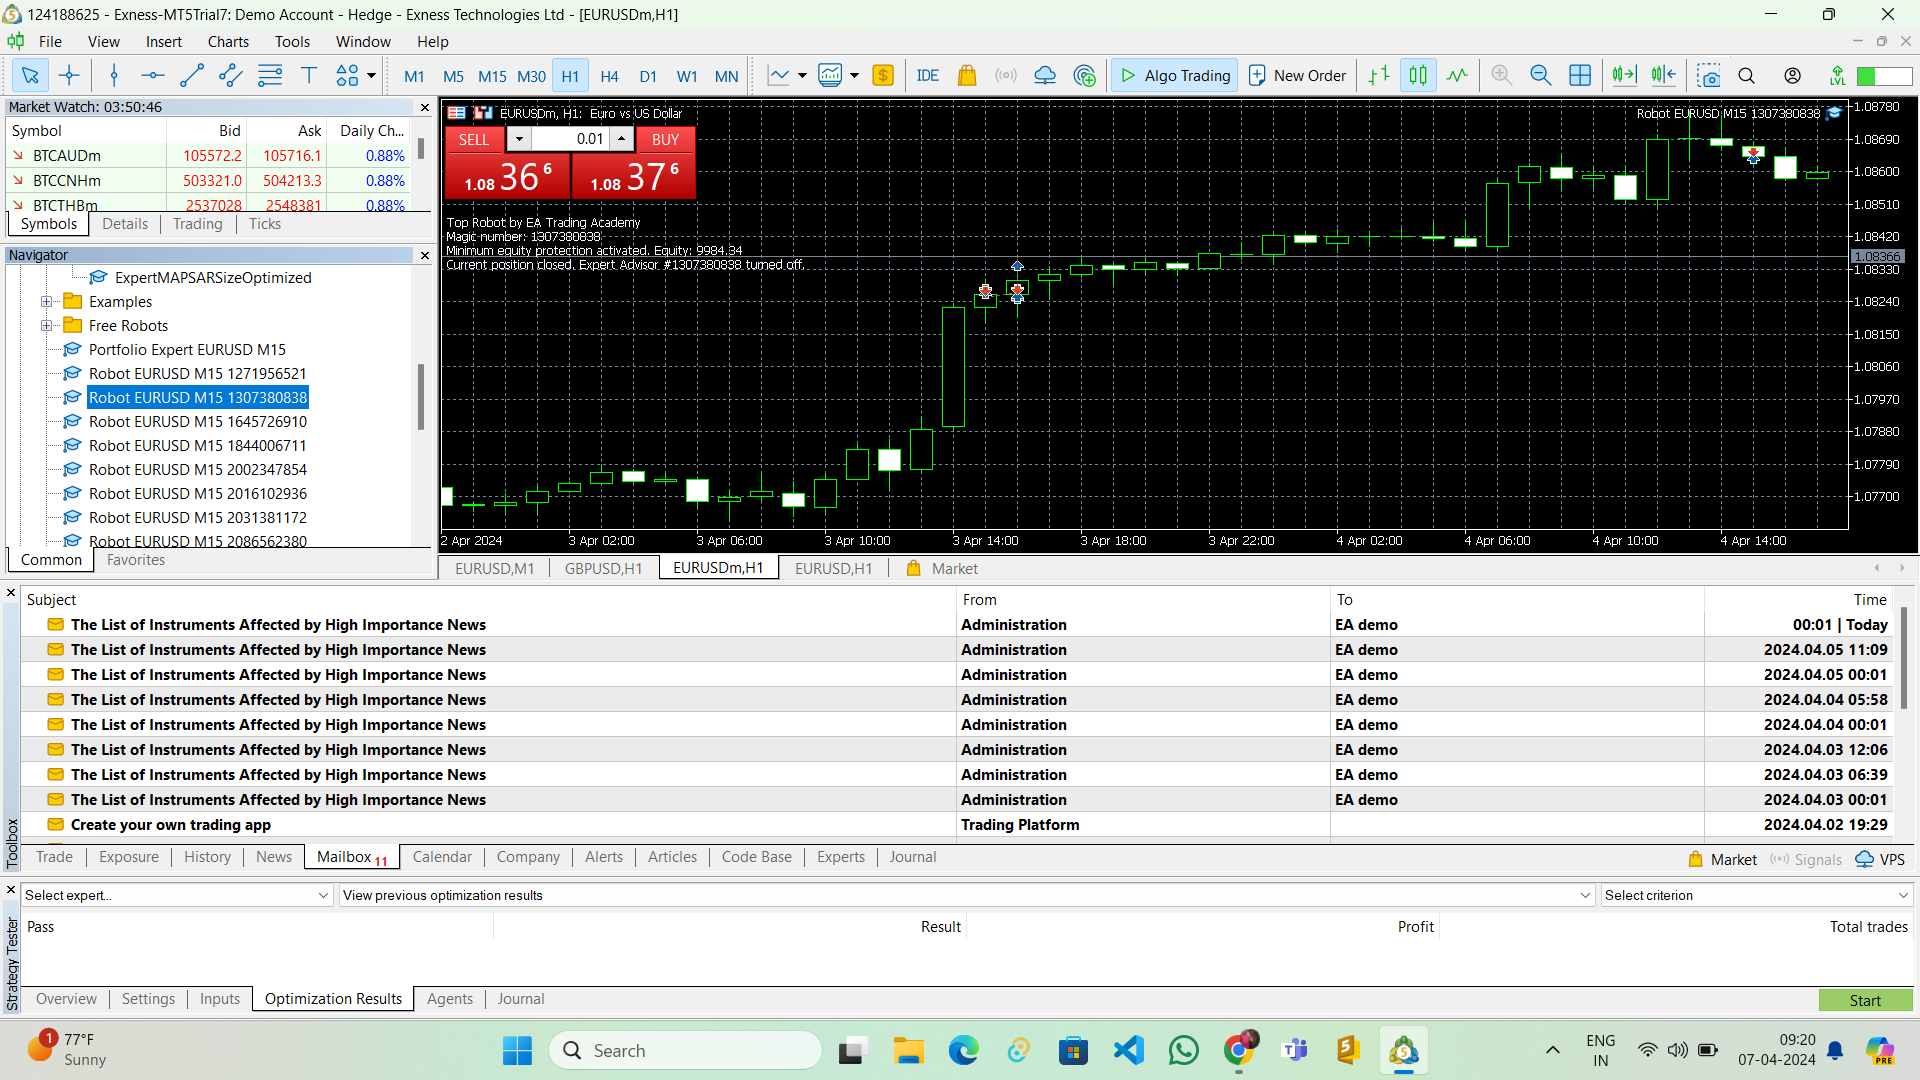1920x1080 pixels.
Task: Open the account profile icon
Action: (1793, 75)
